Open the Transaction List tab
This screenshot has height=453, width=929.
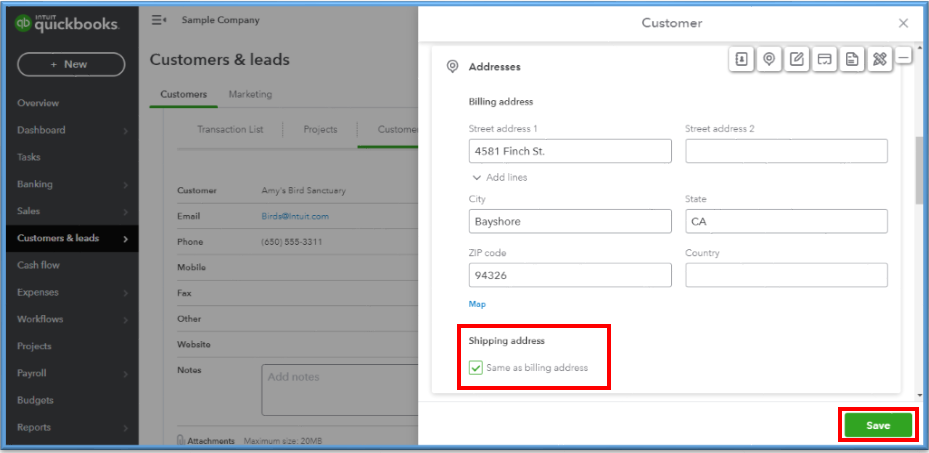[x=231, y=130]
